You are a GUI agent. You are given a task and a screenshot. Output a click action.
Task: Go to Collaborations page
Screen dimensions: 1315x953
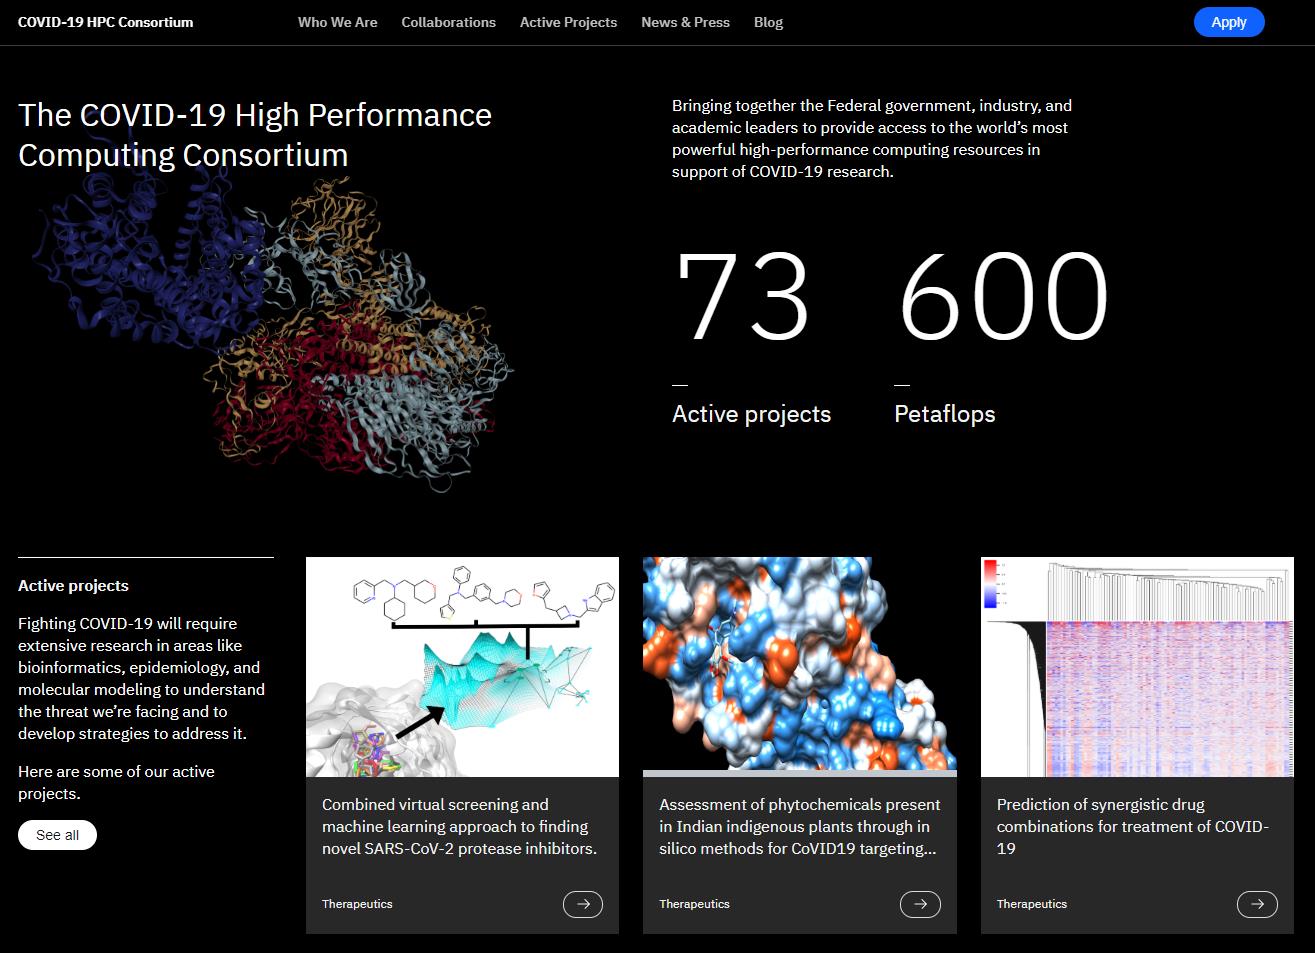(x=448, y=22)
